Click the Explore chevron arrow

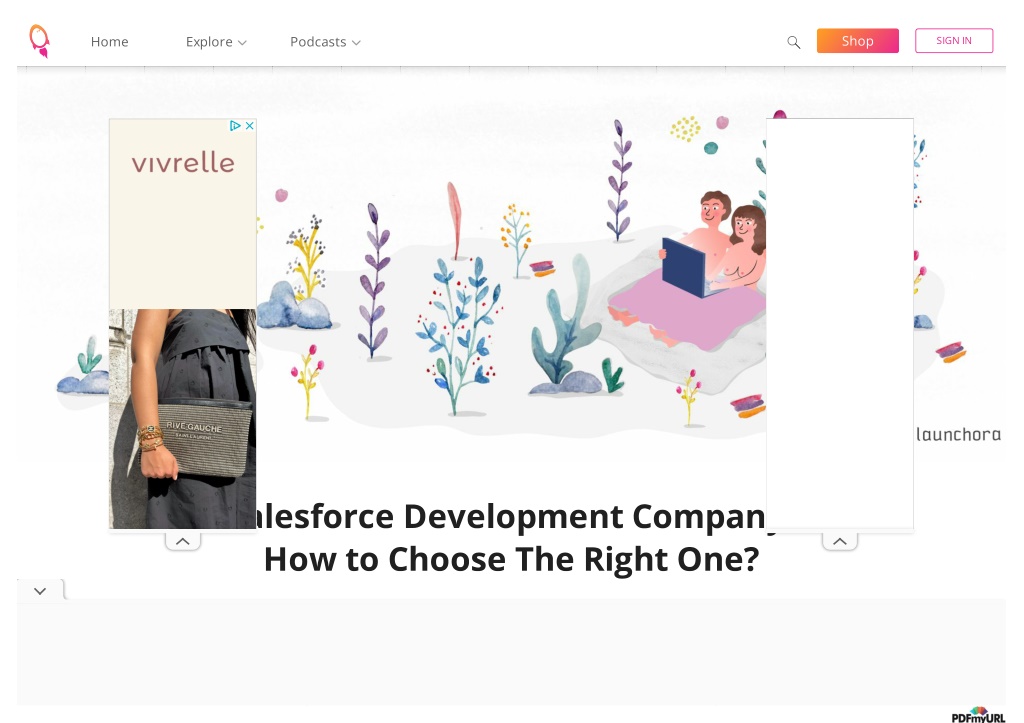point(242,42)
